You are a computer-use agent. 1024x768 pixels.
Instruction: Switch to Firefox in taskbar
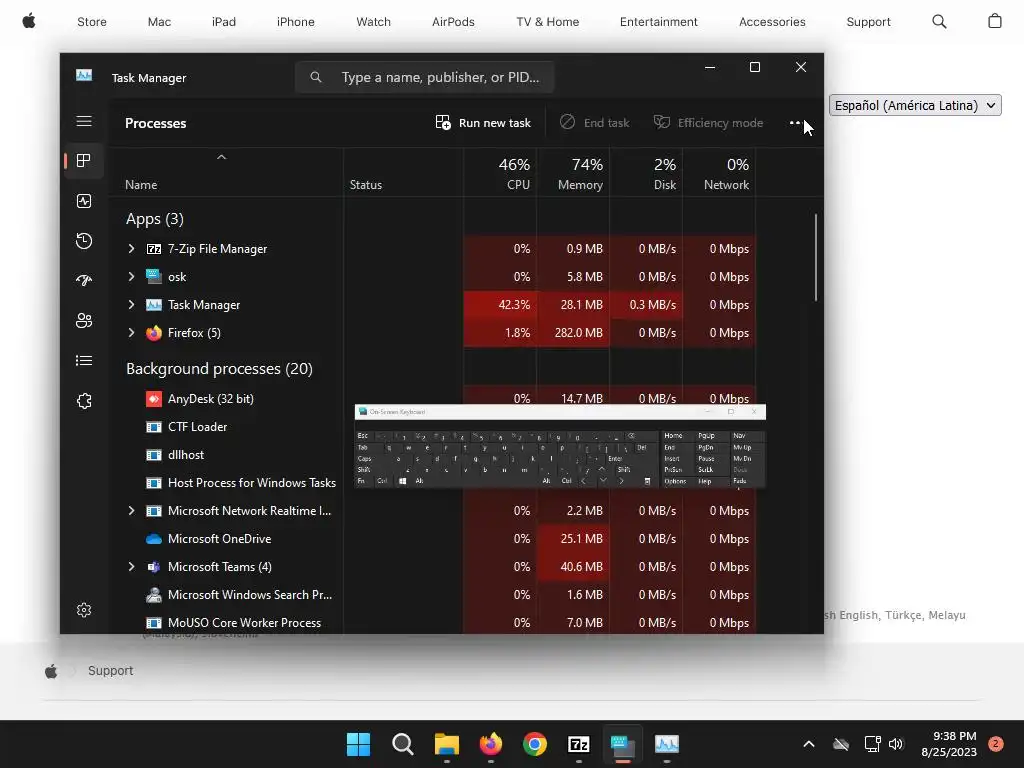tap(490, 744)
